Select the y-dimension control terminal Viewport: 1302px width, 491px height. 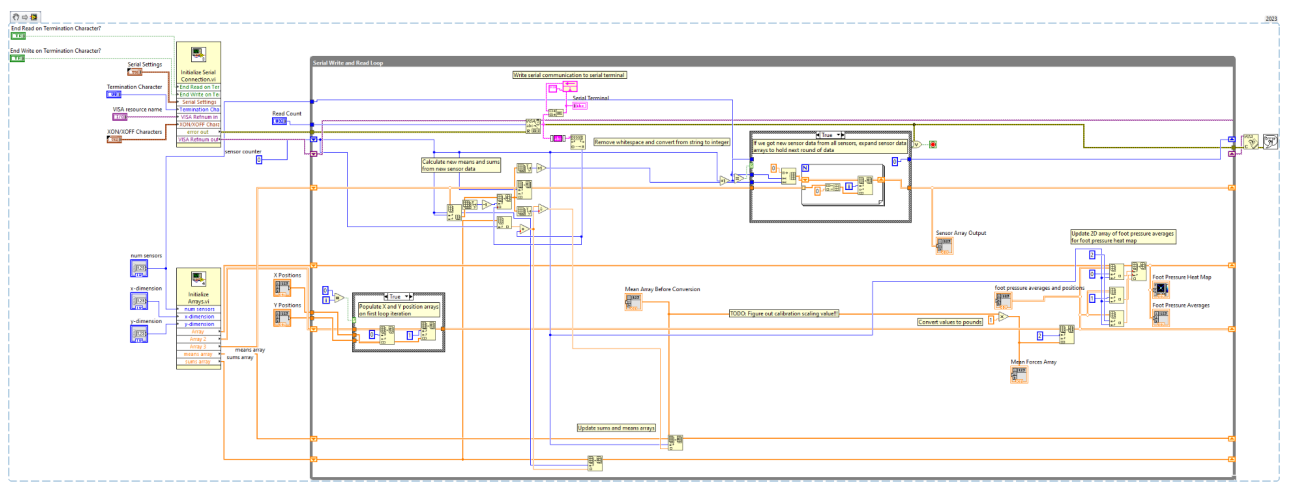point(138,335)
